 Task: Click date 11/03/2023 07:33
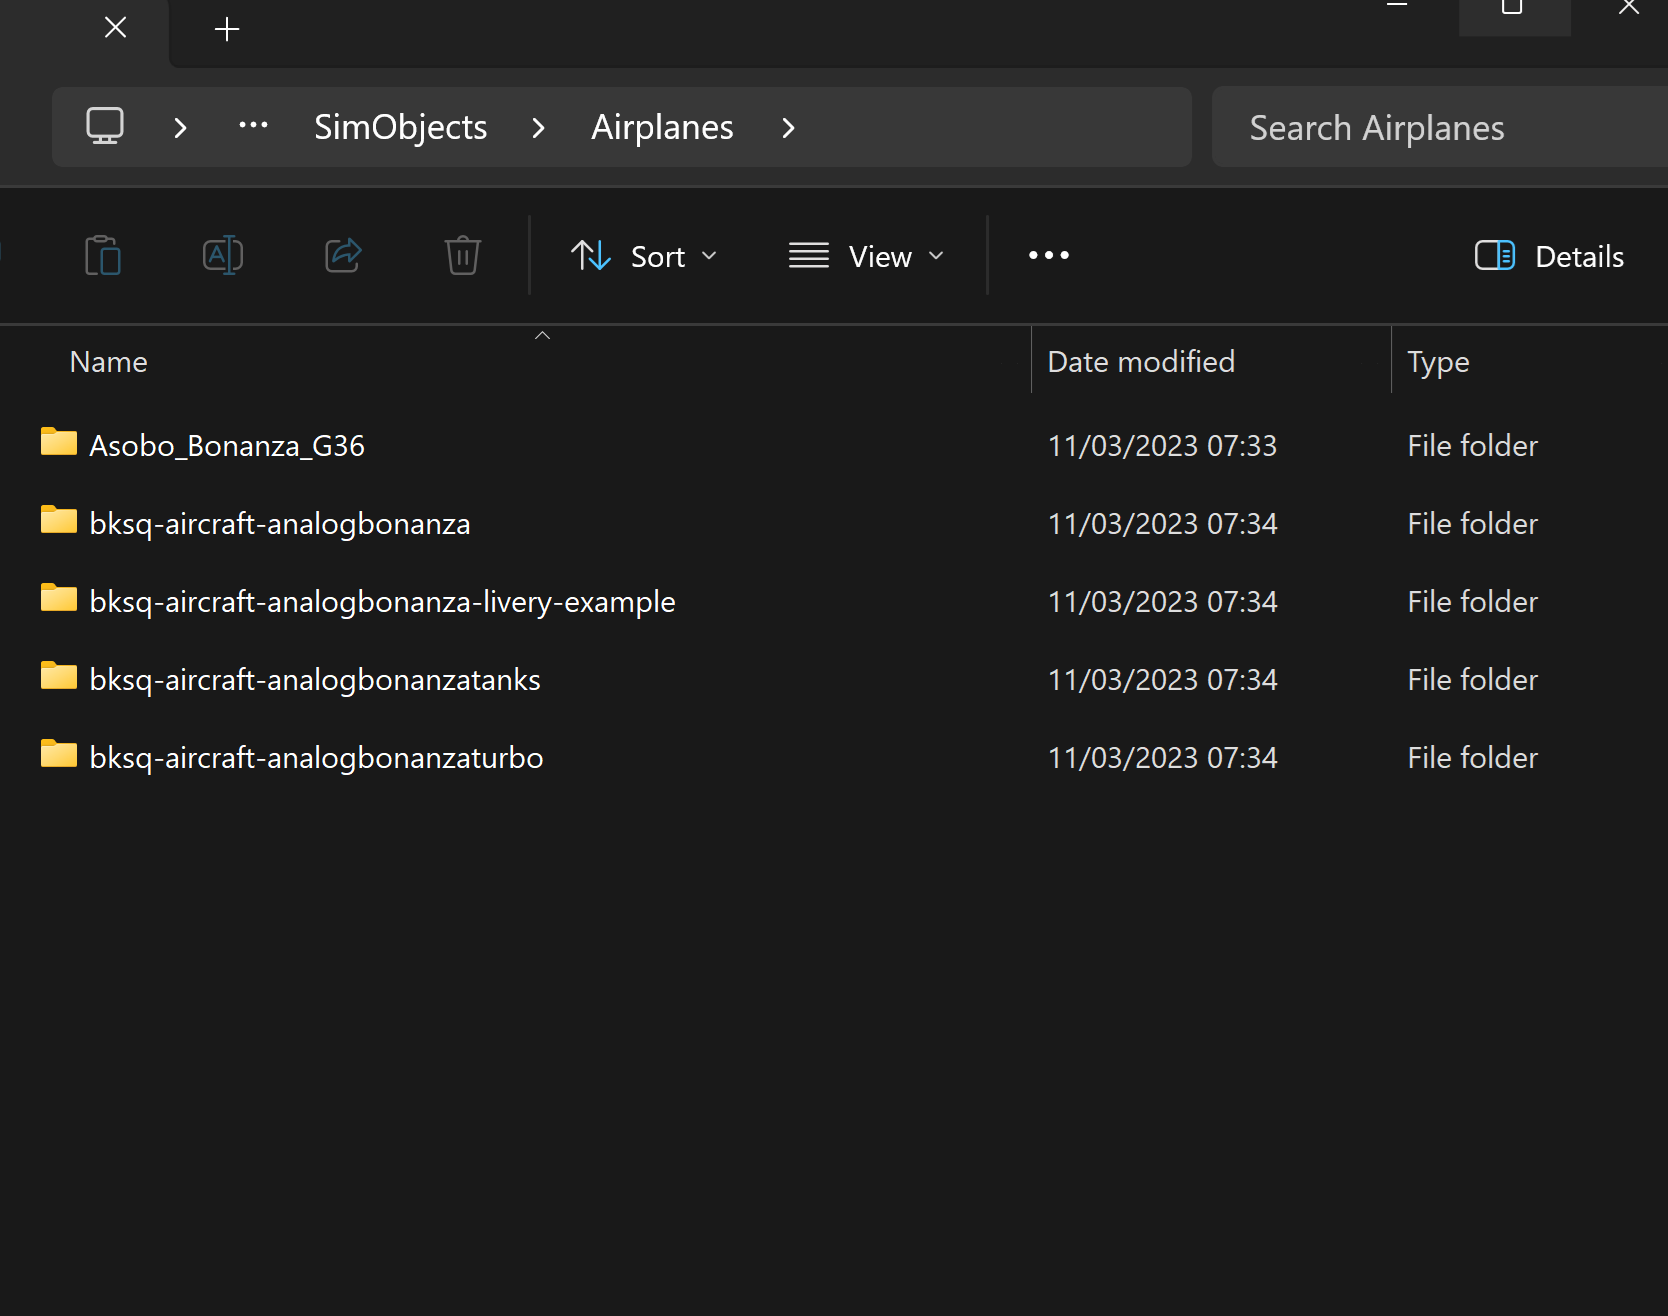click(1162, 445)
